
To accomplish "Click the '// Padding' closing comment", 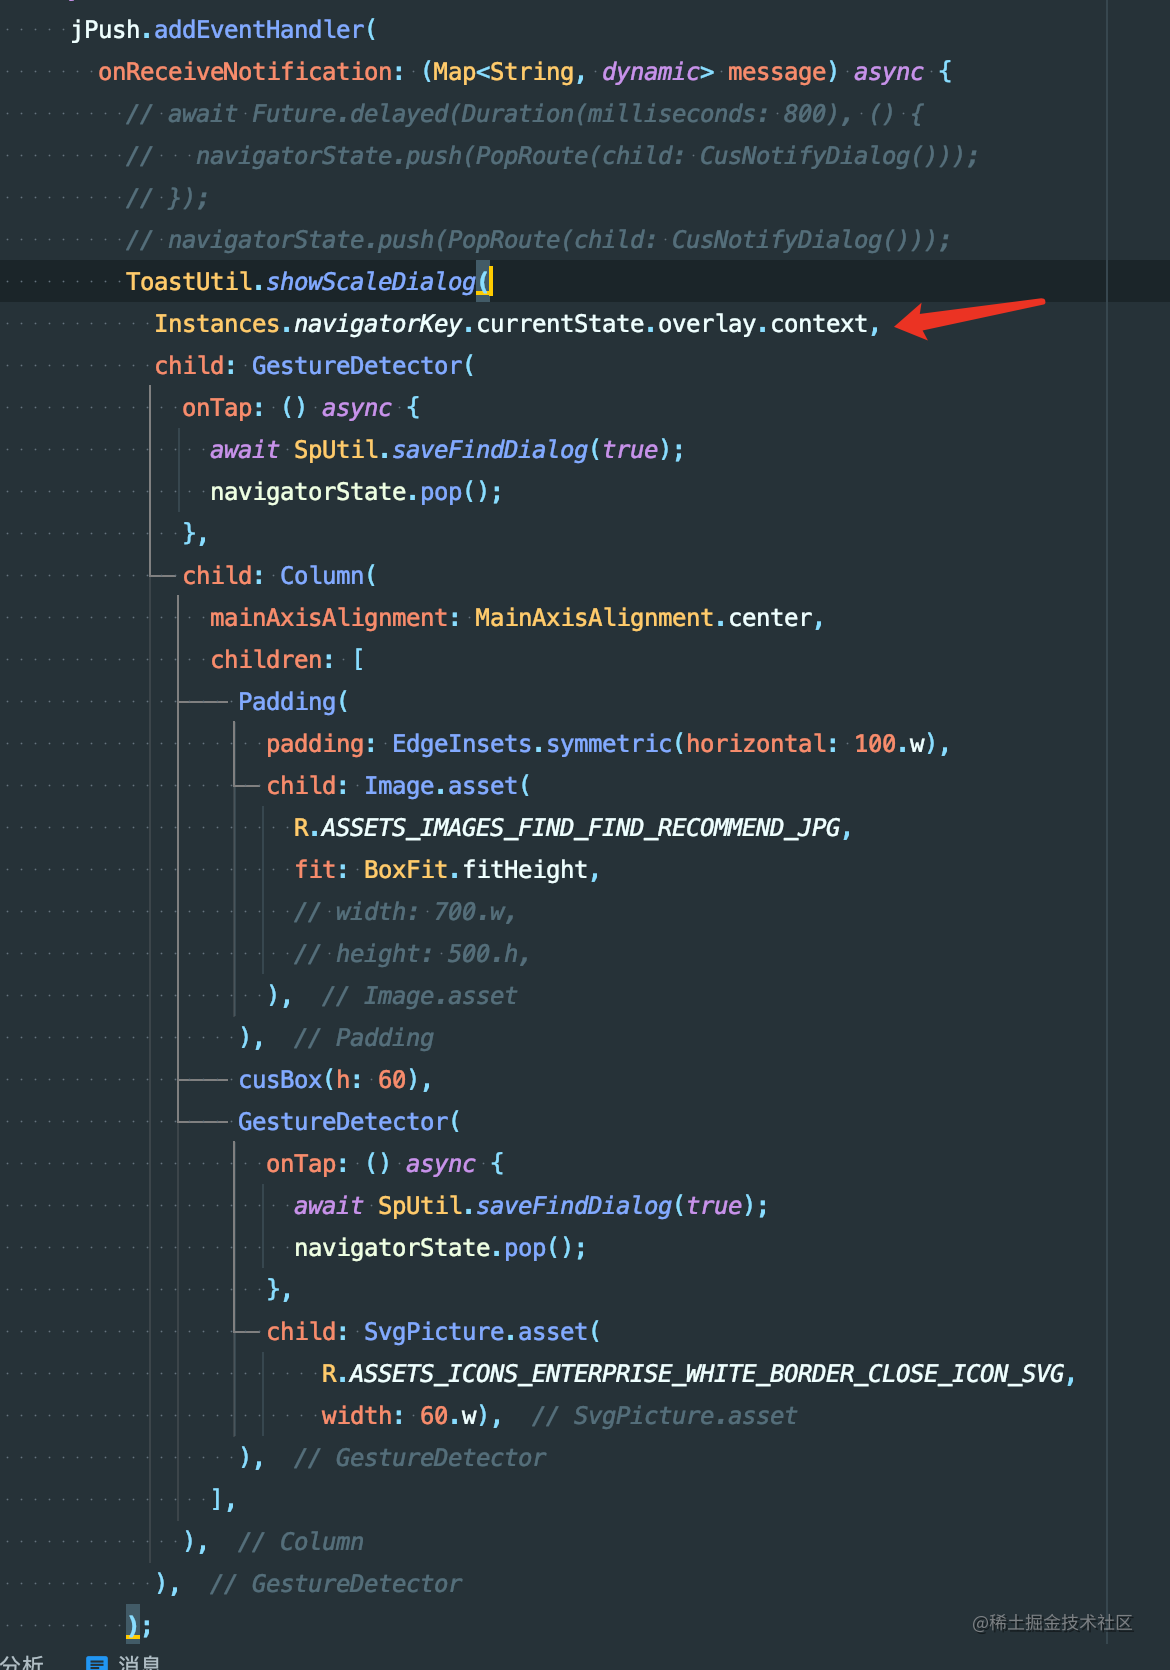I will click(x=364, y=1038).
